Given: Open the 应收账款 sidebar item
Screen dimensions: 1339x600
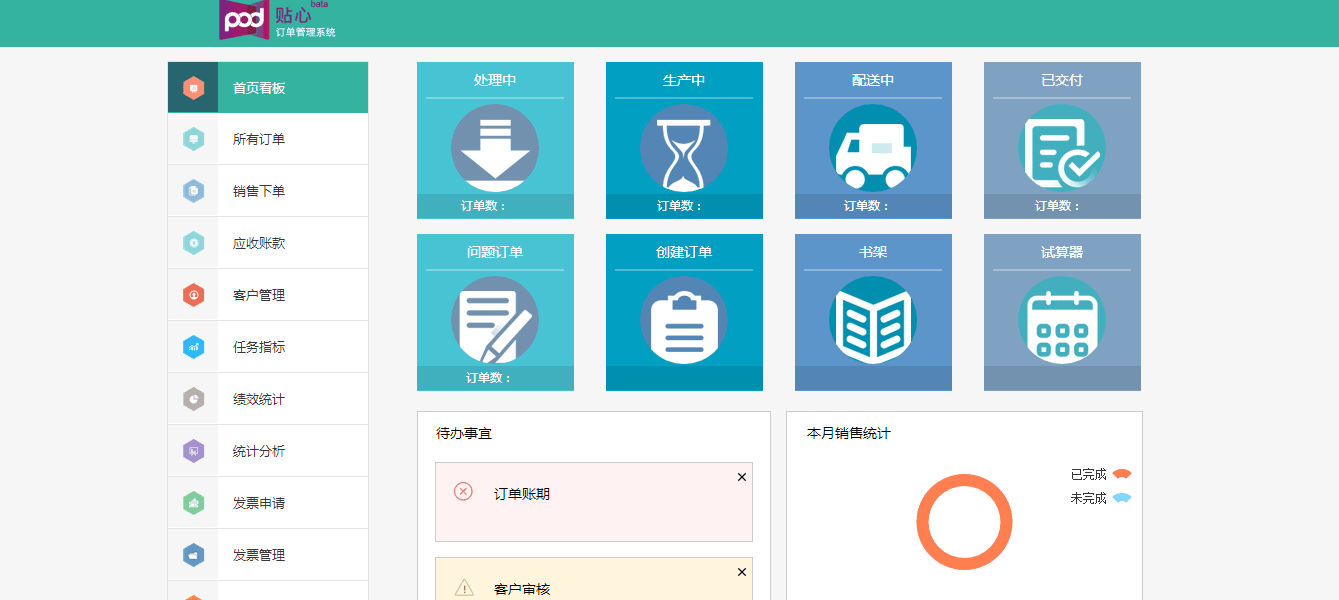Looking at the screenshot, I should (259, 244).
